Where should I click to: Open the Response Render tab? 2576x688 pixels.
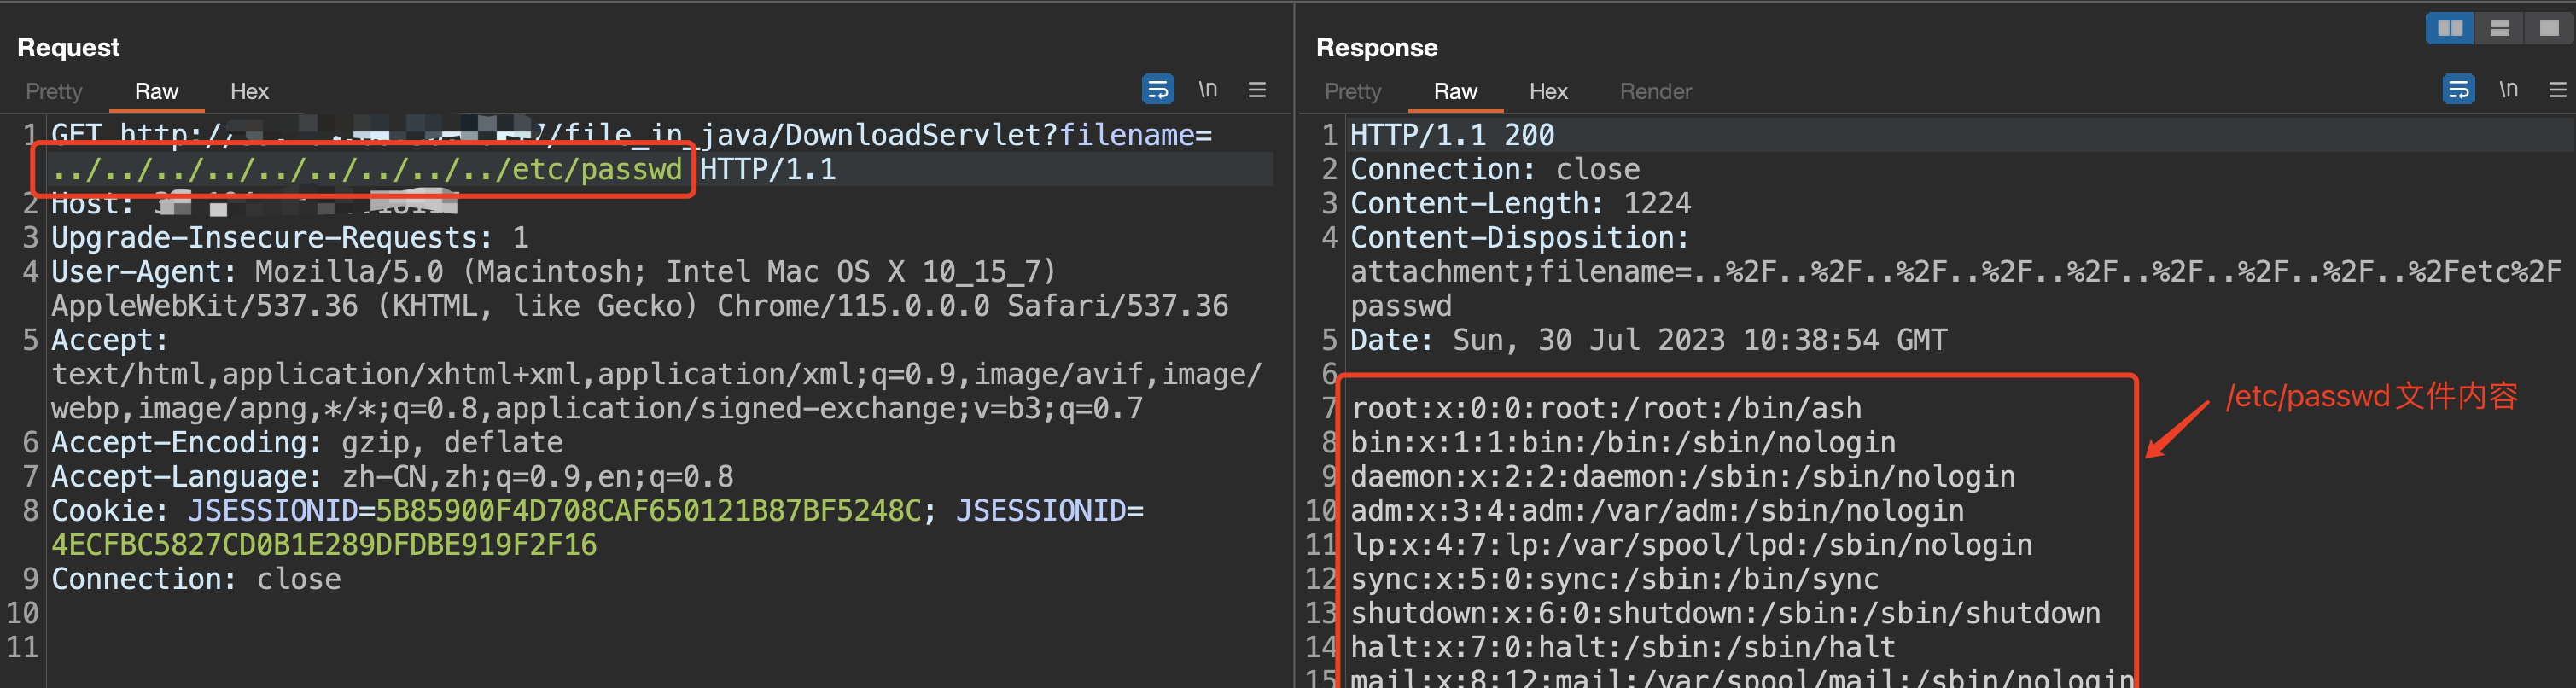coord(1655,91)
